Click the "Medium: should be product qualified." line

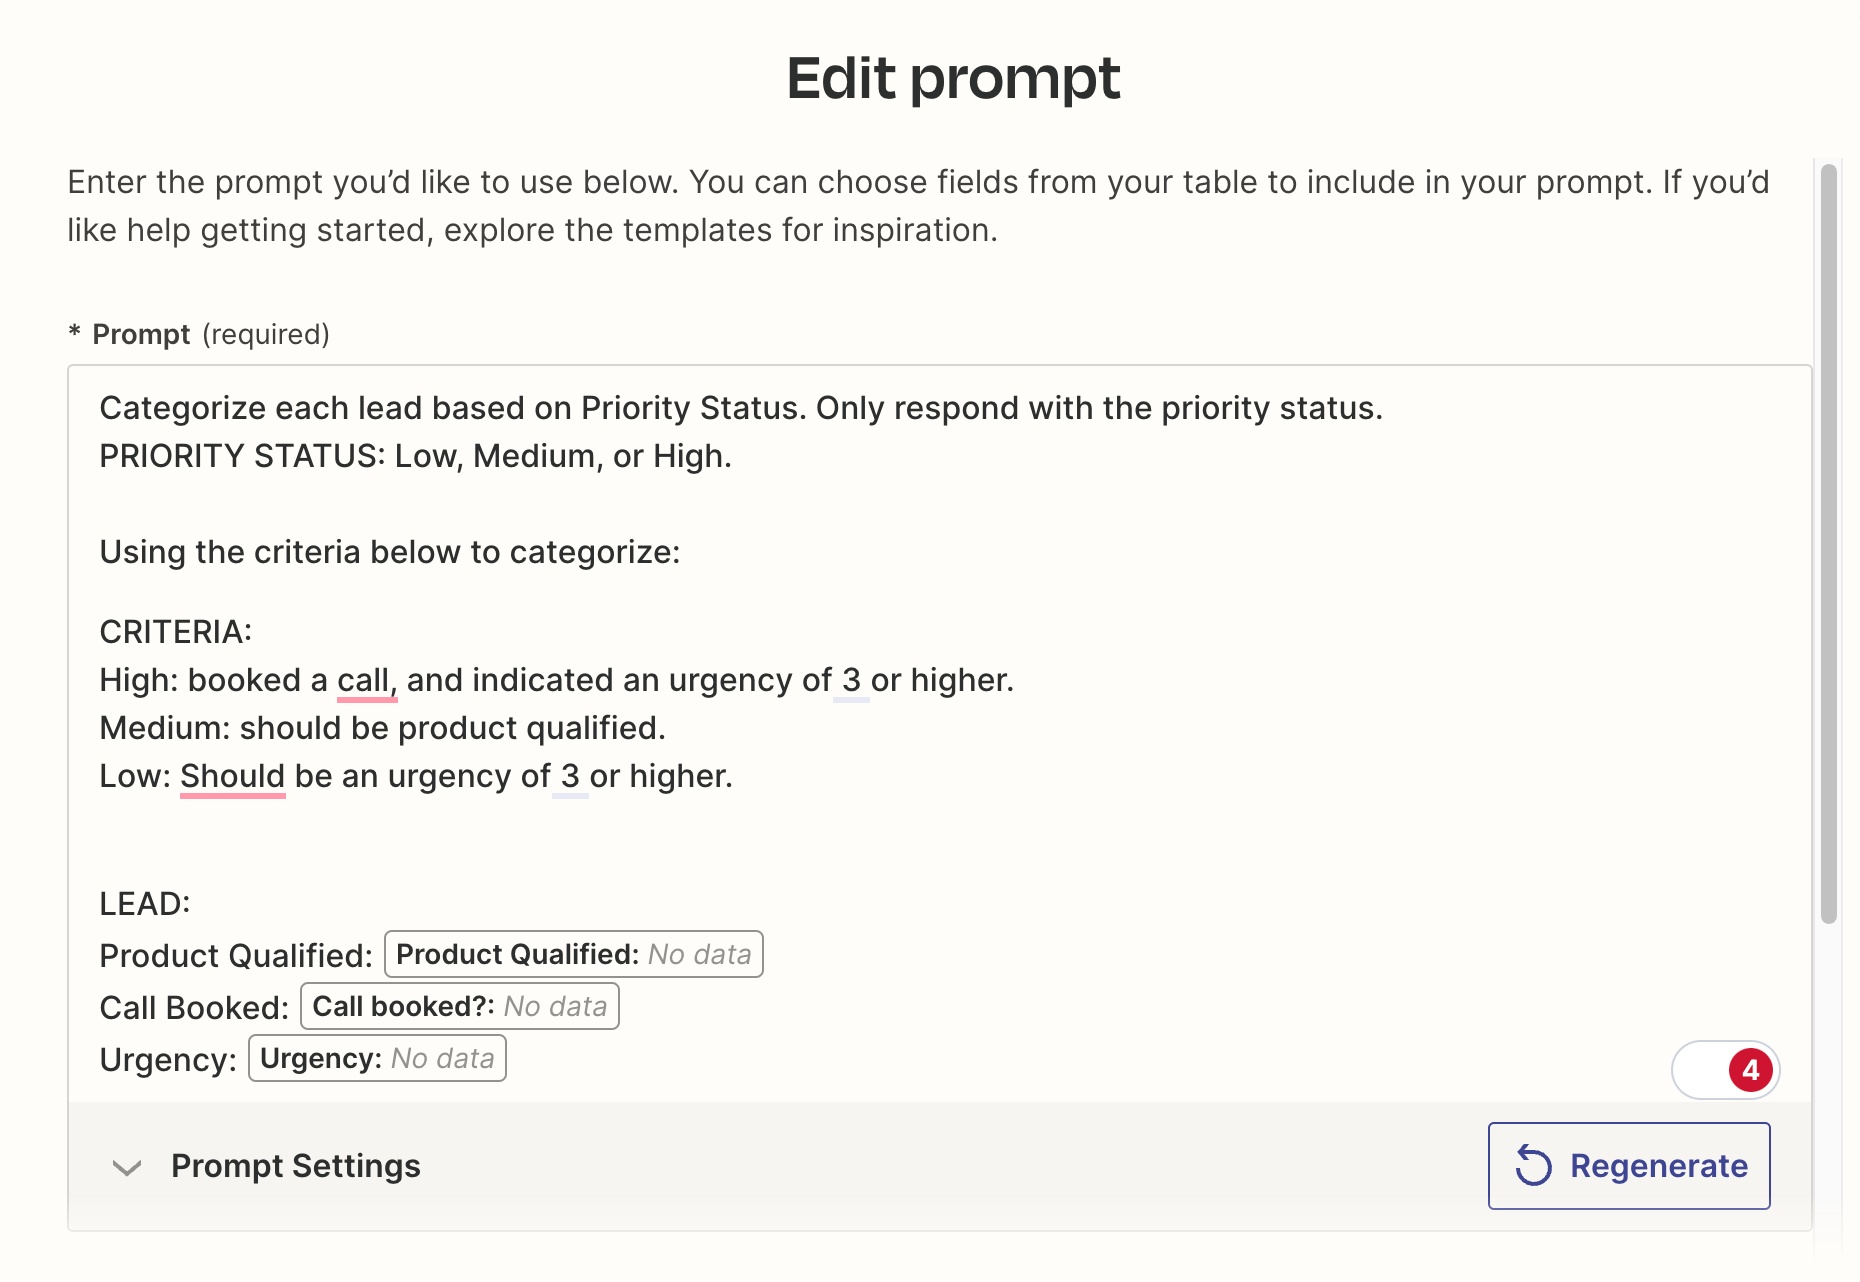tap(382, 728)
